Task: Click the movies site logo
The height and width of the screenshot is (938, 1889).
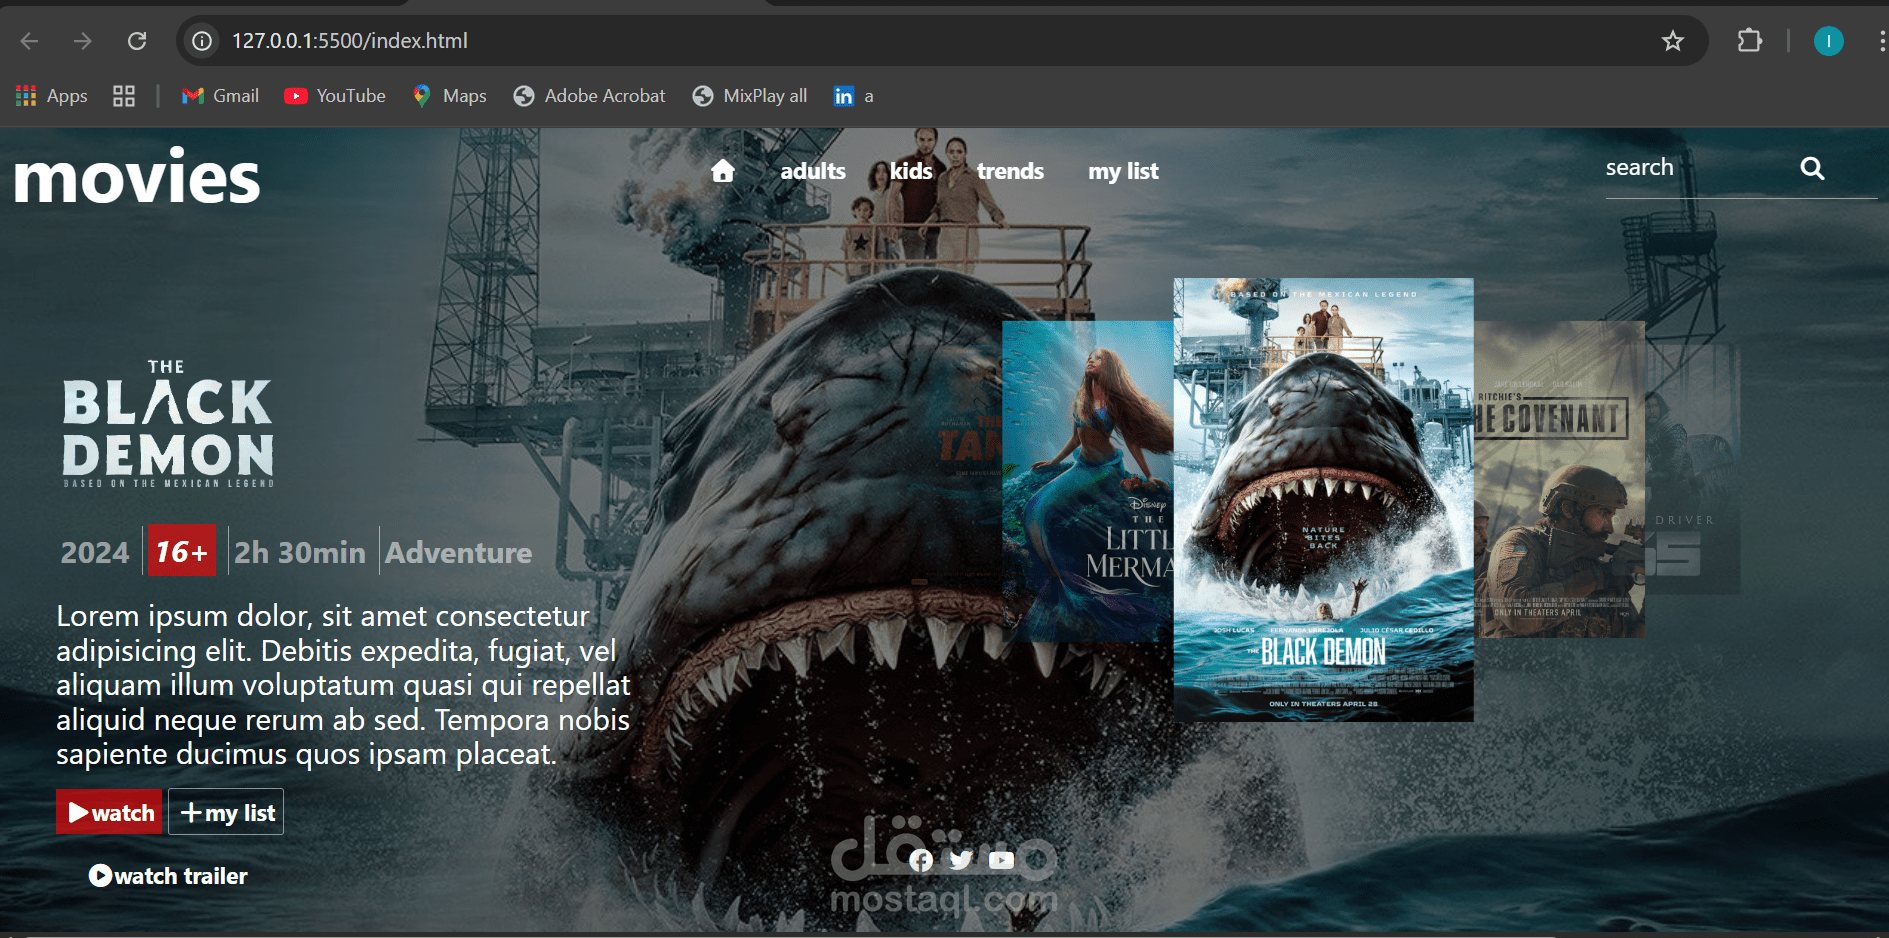Action: 137,178
